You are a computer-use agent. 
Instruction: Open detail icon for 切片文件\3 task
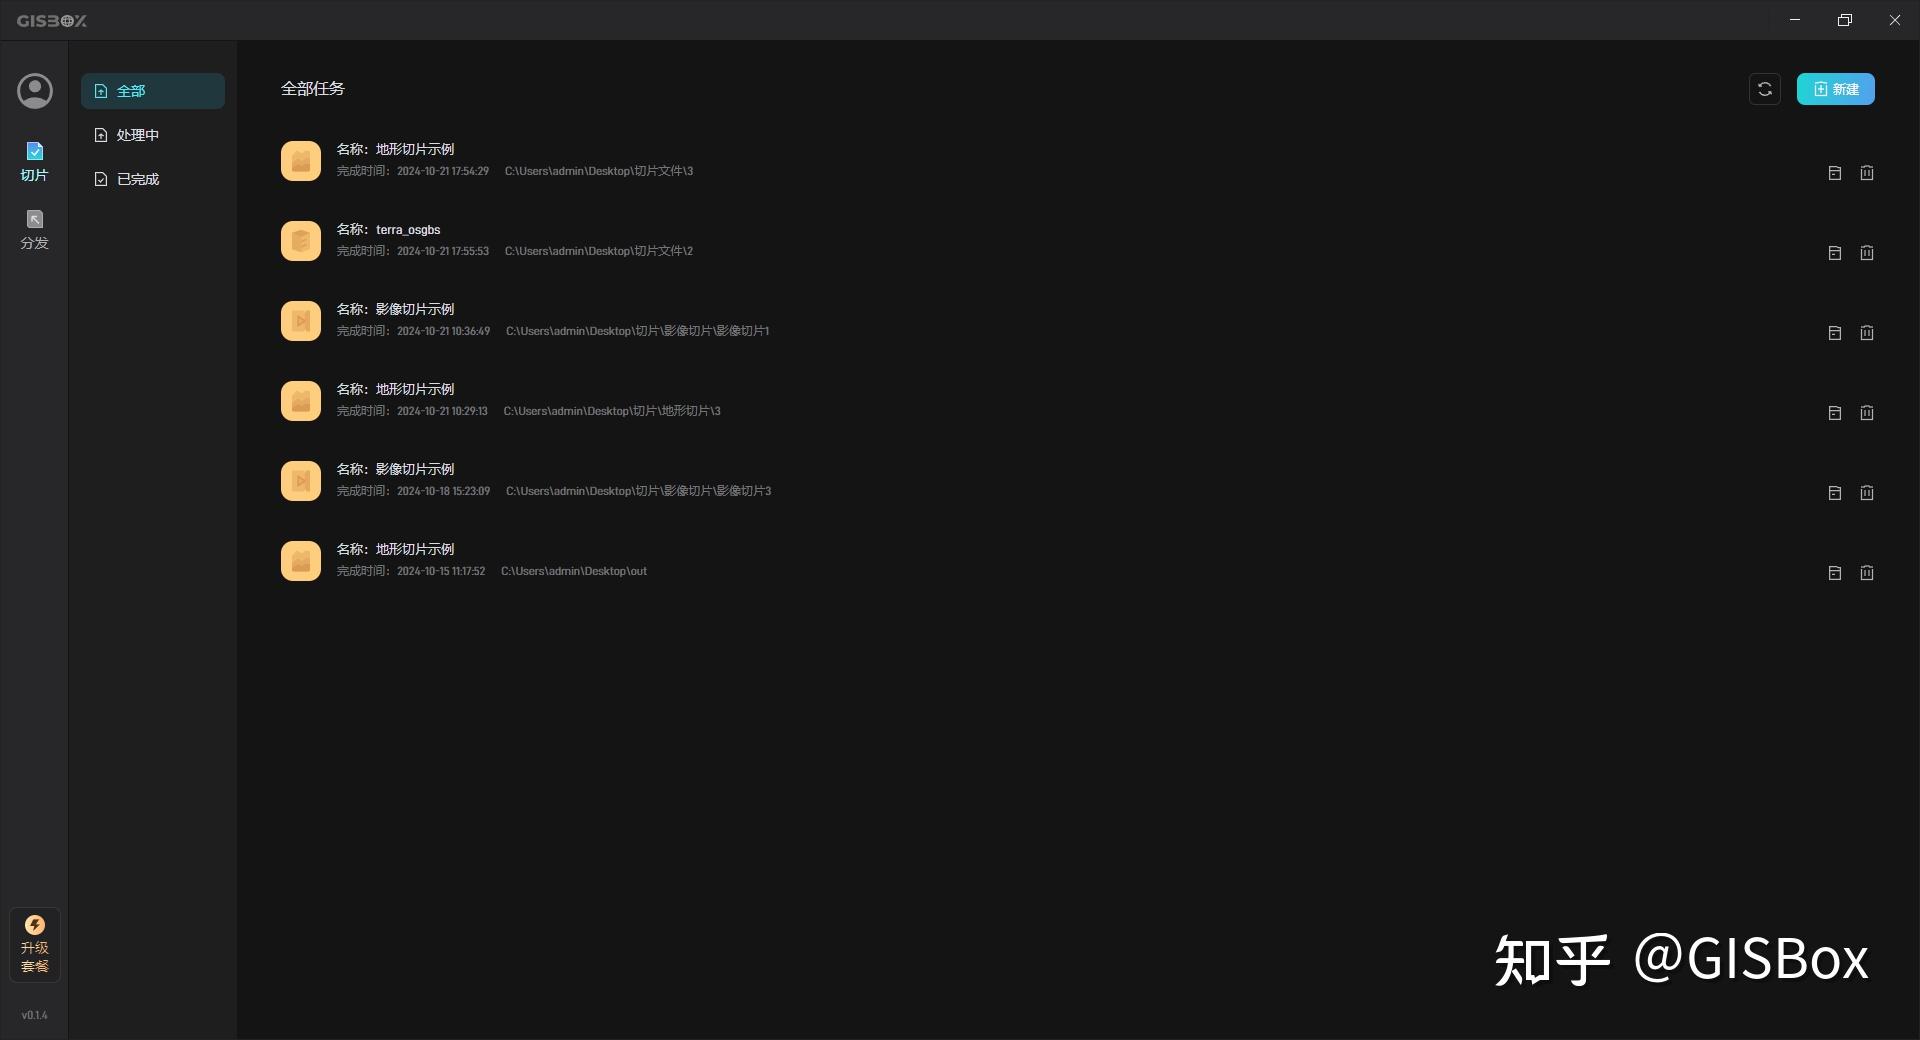pos(1835,173)
